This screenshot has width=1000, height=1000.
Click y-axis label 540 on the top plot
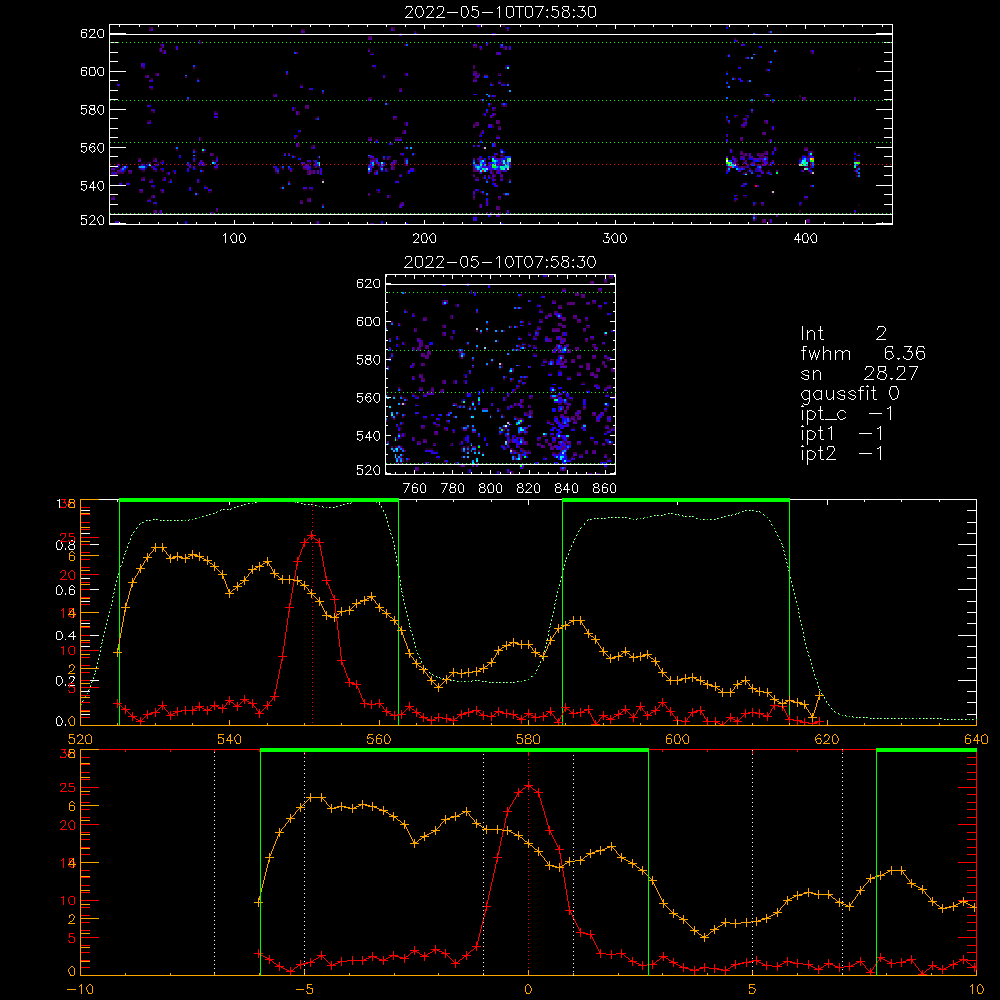(92, 186)
